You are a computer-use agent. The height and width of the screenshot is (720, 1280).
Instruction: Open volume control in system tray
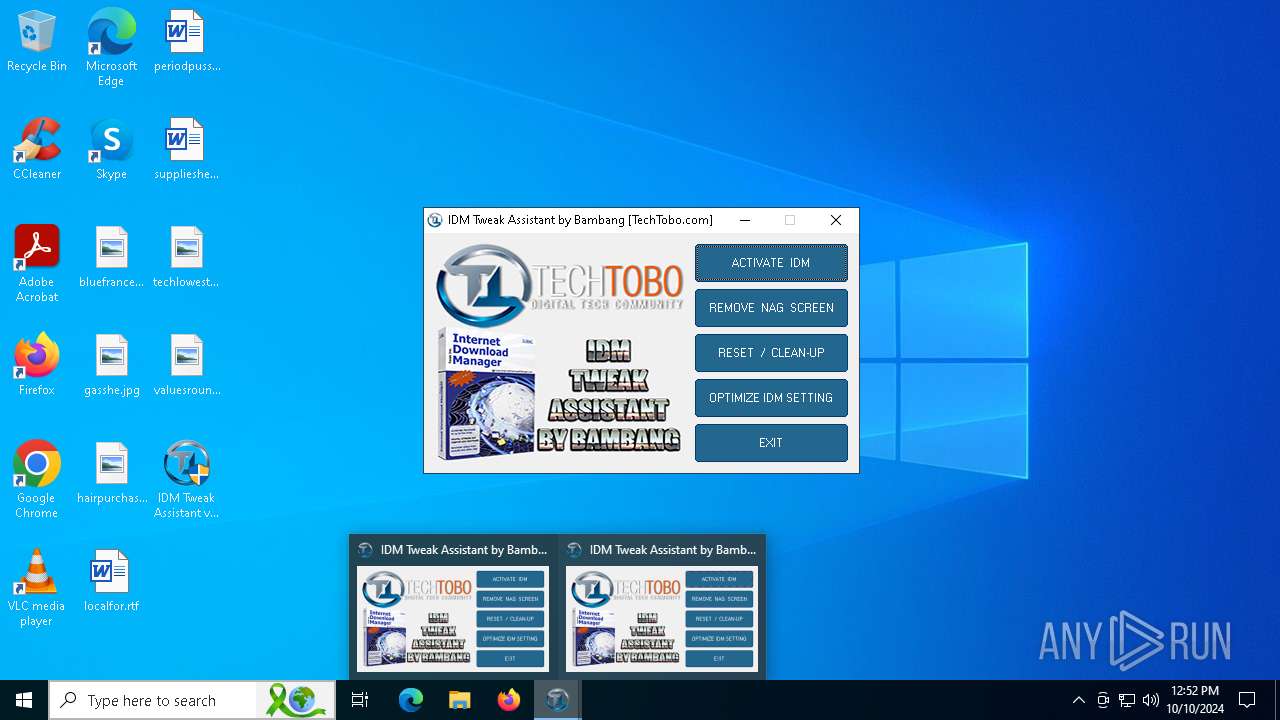point(1151,700)
